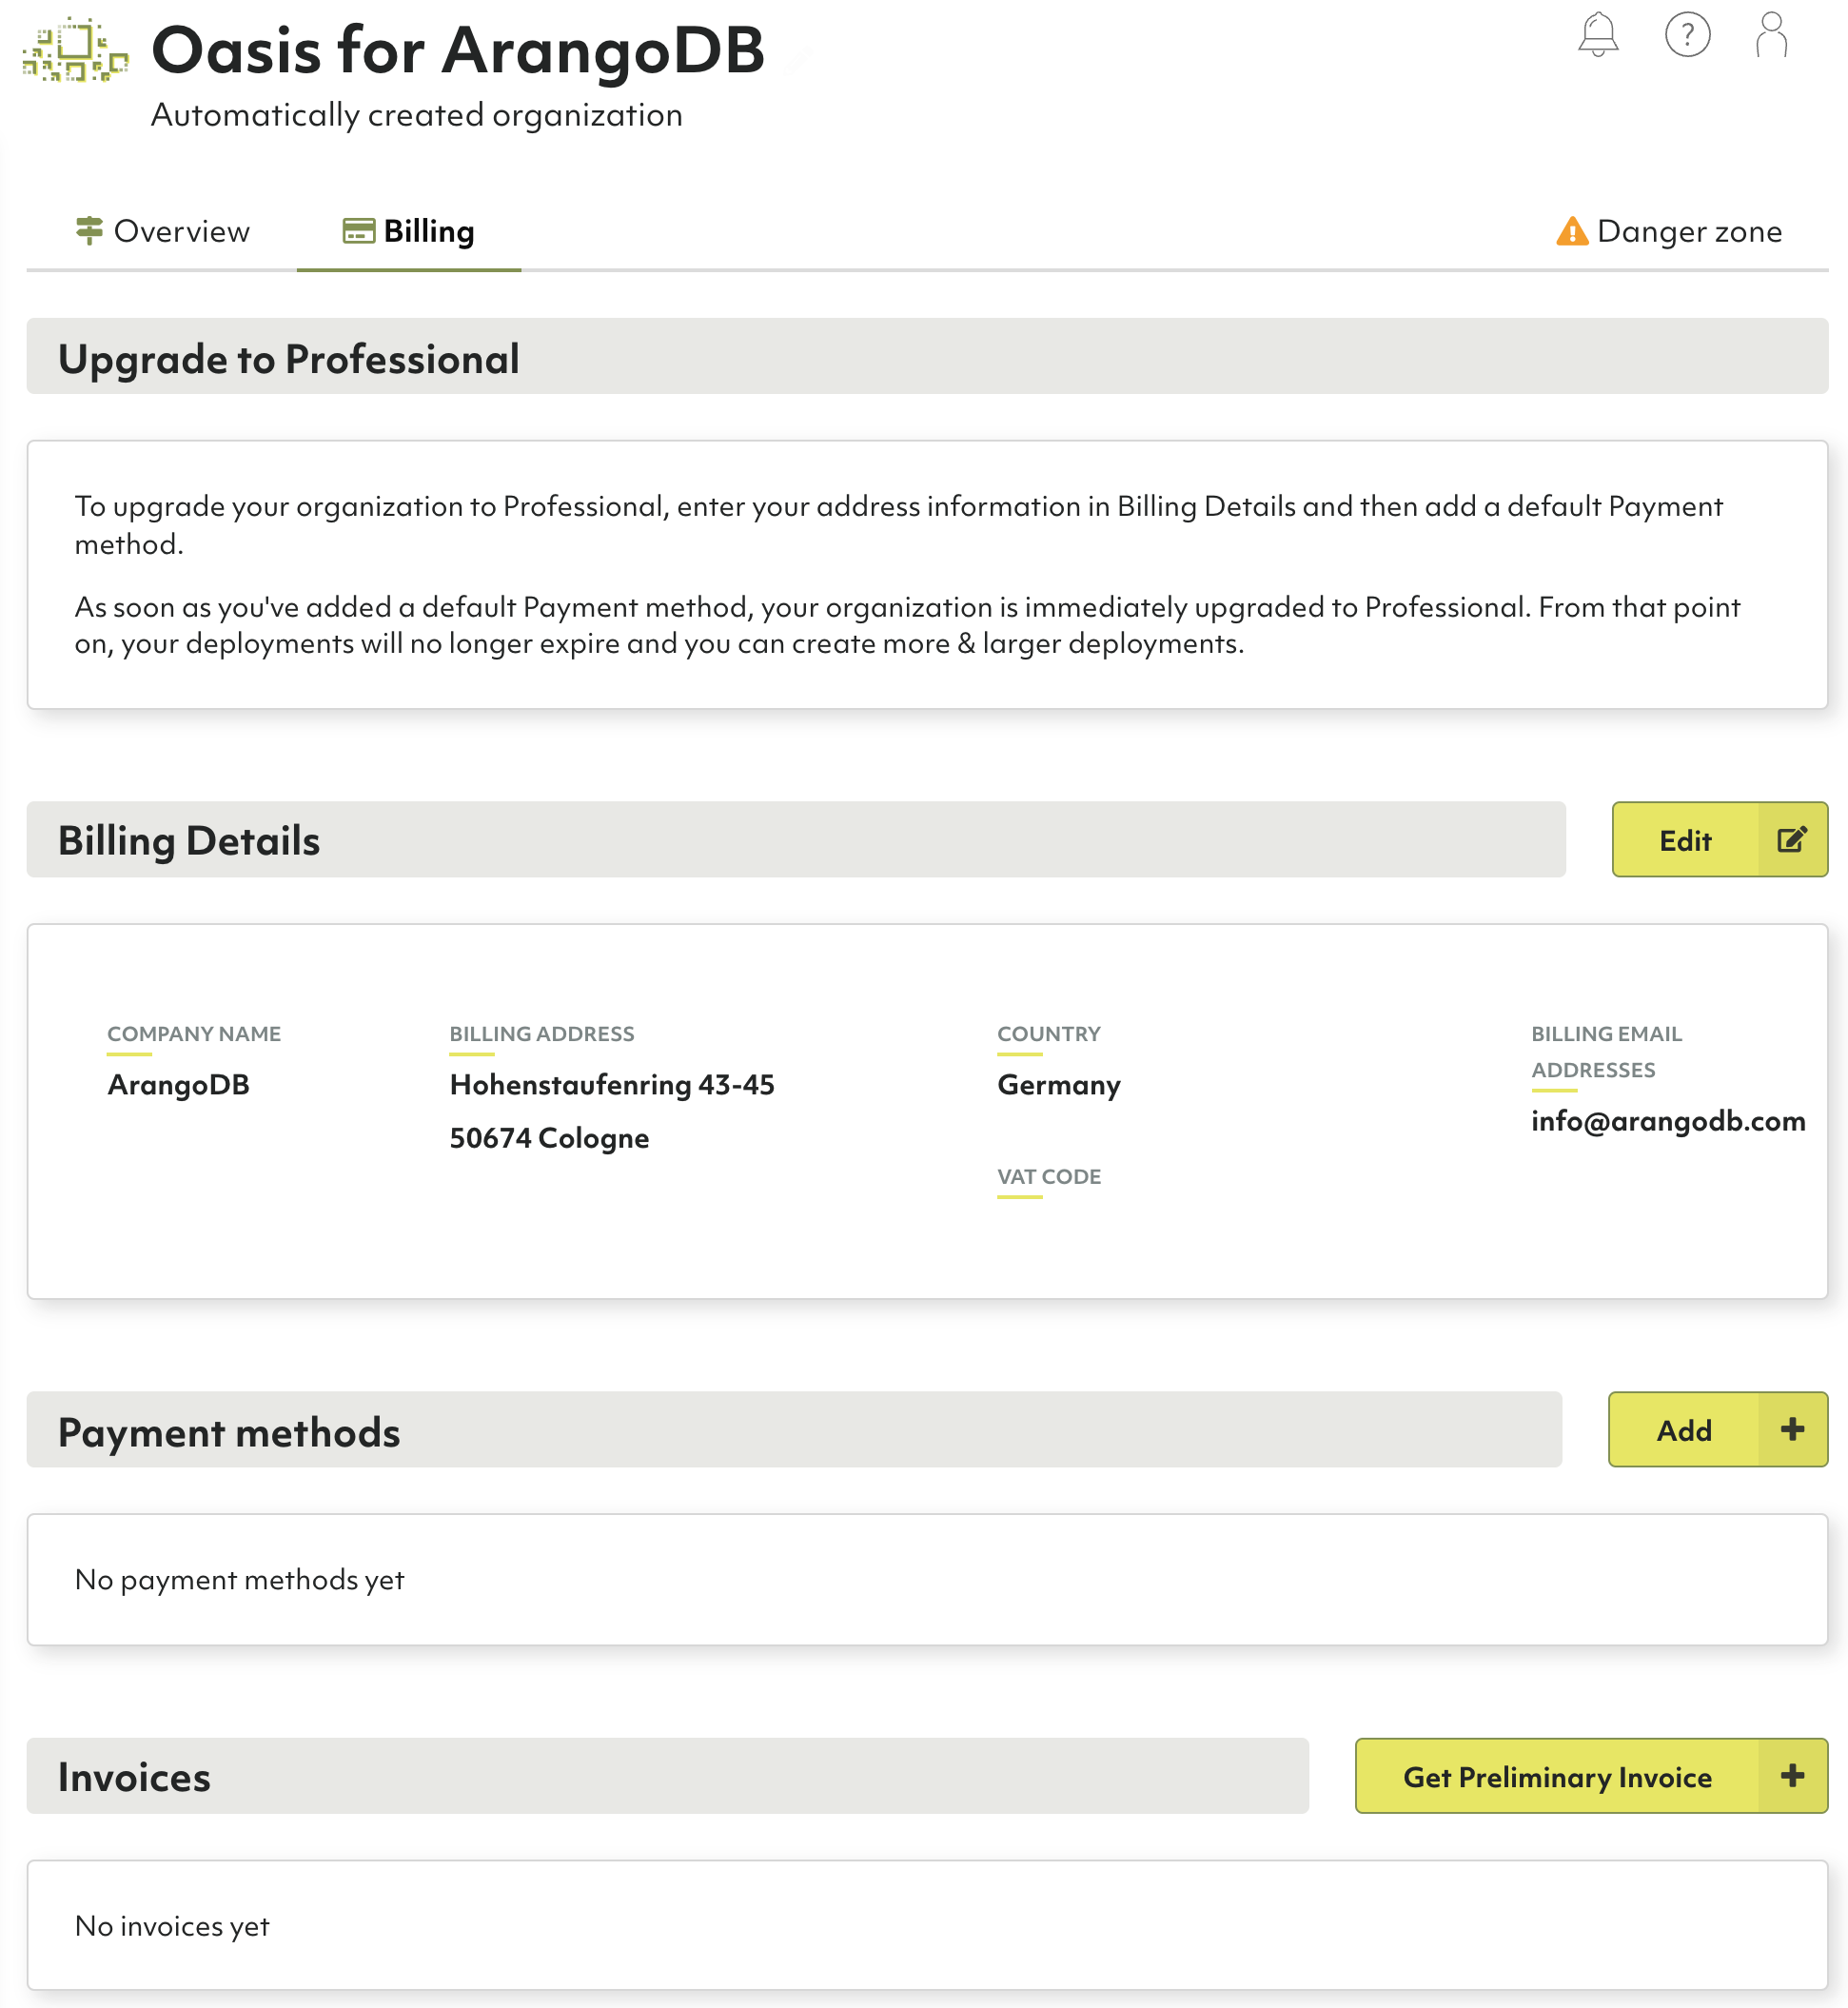Click the pencil edit icon in Billing Details

(x=1792, y=840)
